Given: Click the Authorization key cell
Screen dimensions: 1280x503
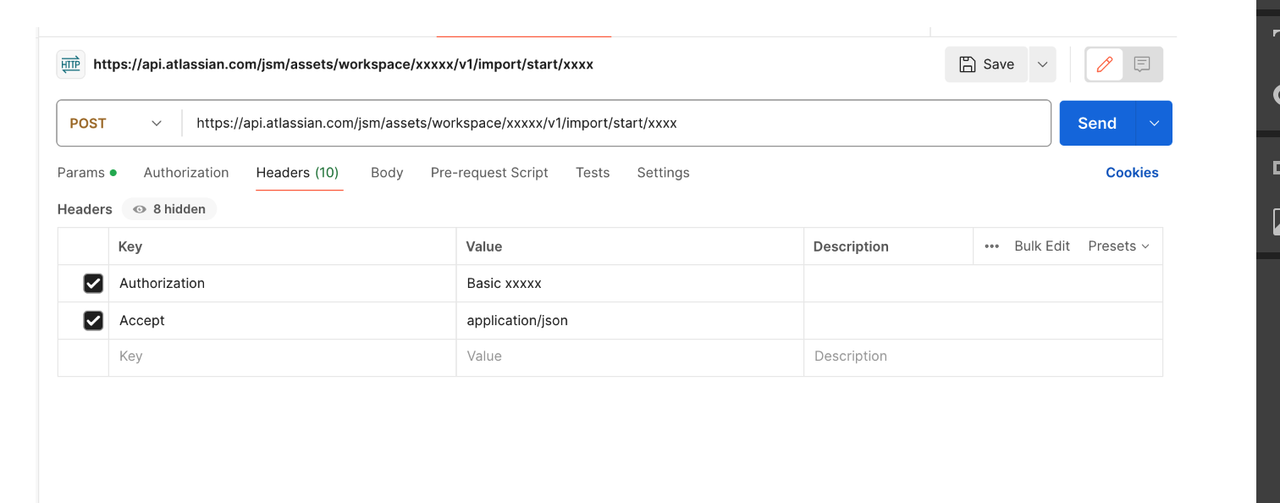Looking at the screenshot, I should pyautogui.click(x=282, y=284).
